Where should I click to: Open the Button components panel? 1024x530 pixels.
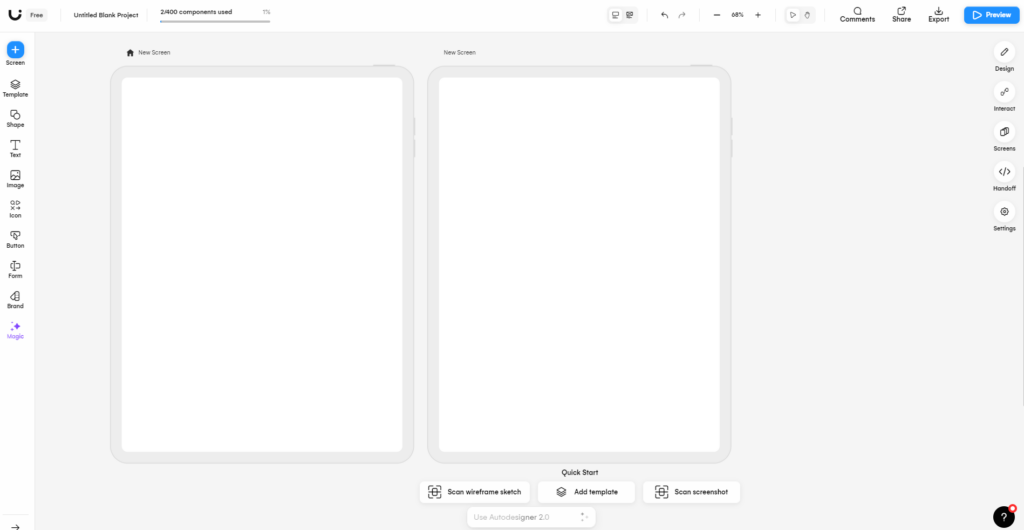click(15, 238)
